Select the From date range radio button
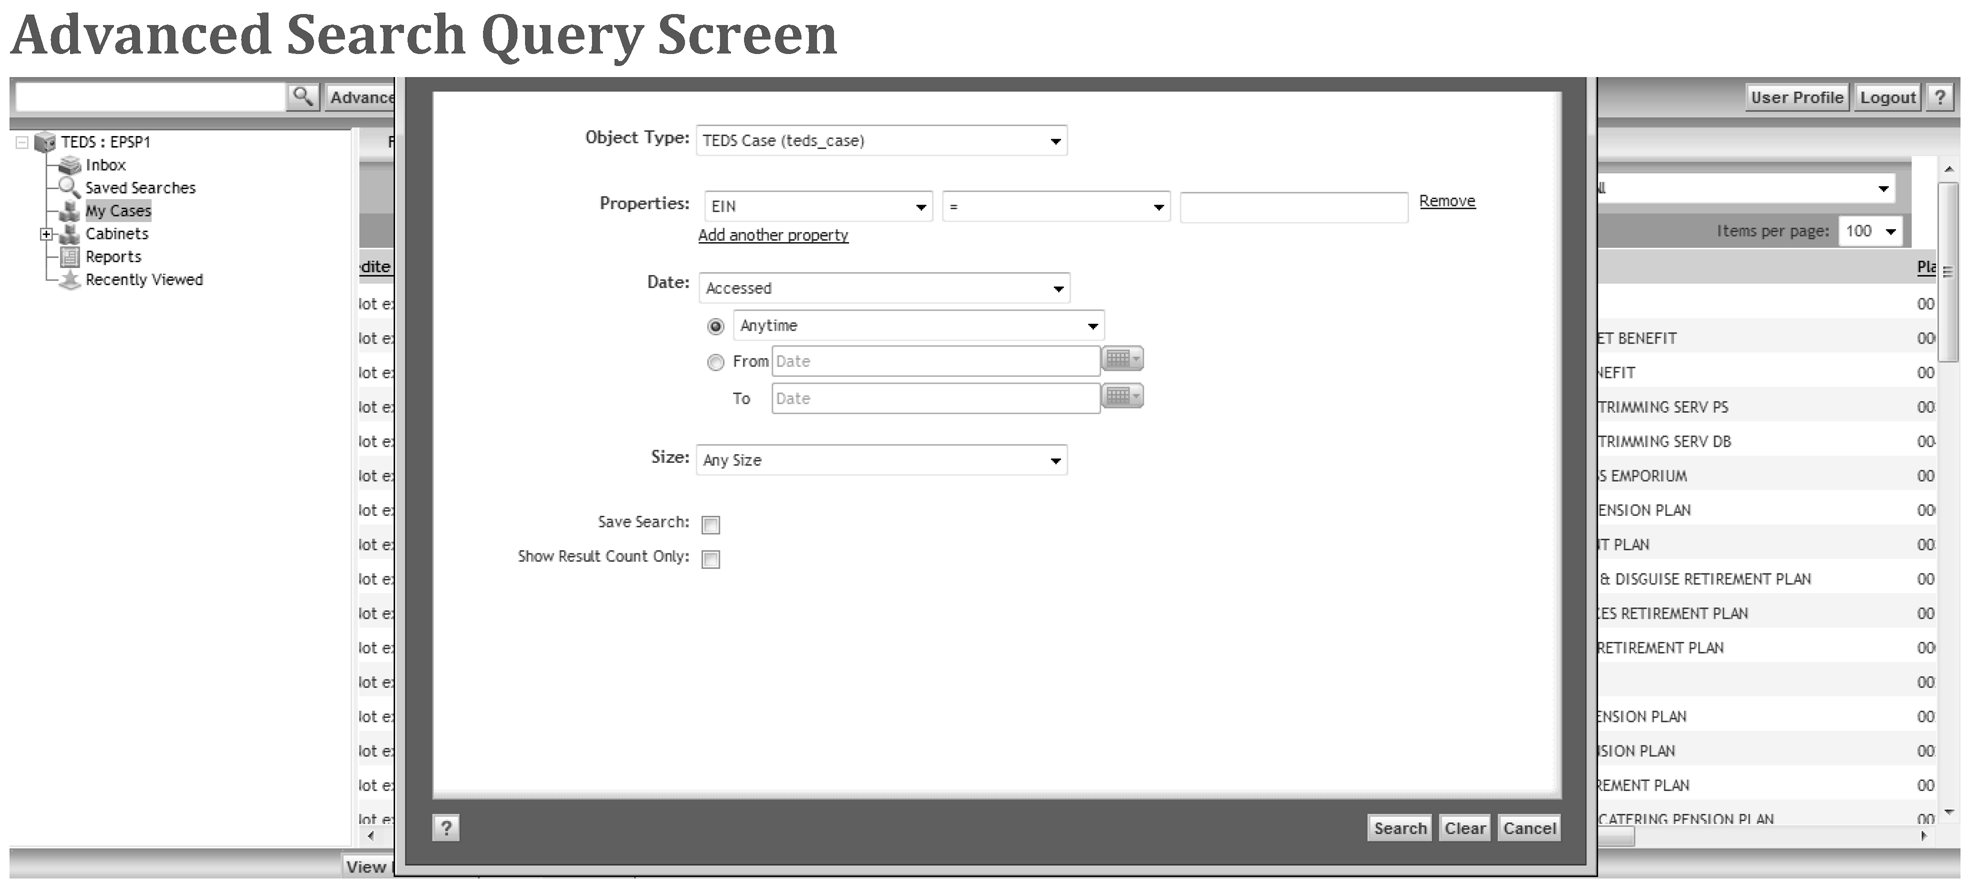Image resolution: width=1968 pixels, height=886 pixels. click(x=715, y=362)
